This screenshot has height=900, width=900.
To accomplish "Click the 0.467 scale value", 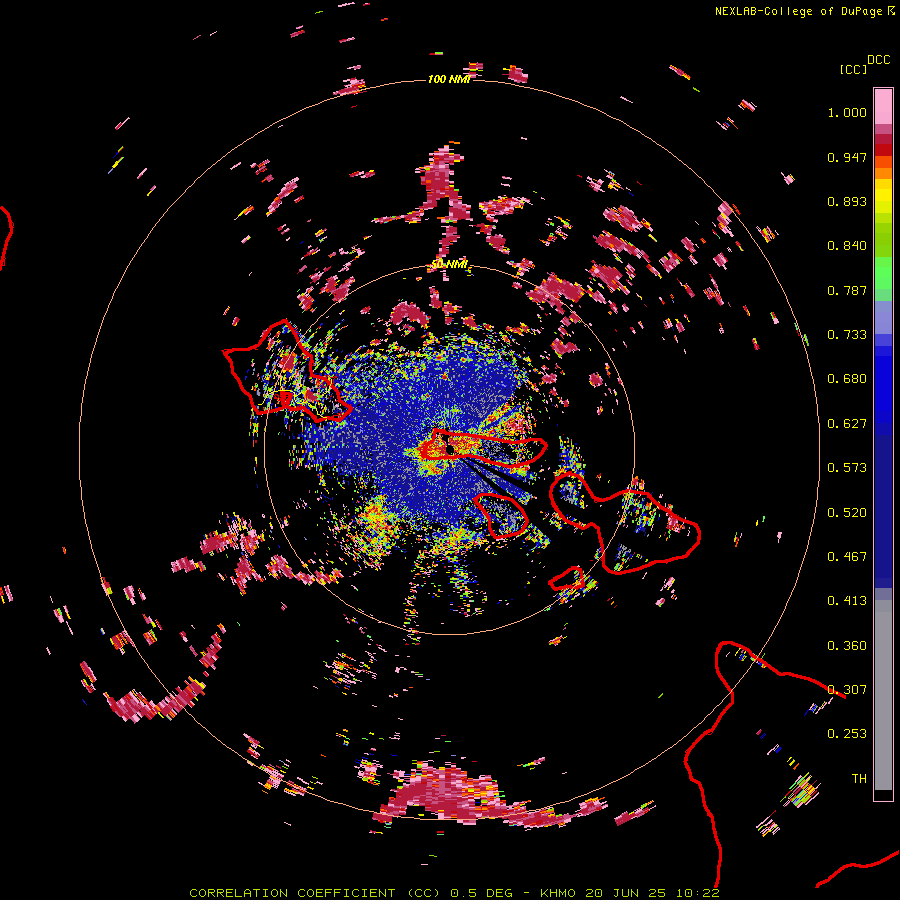I will pyautogui.click(x=847, y=557).
